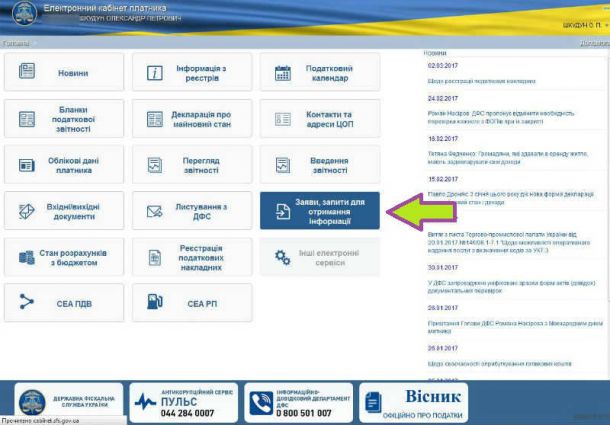Open Реєстрація податкових накладних tile
Screen dimensions: 610x425
pyautogui.click(x=192, y=257)
